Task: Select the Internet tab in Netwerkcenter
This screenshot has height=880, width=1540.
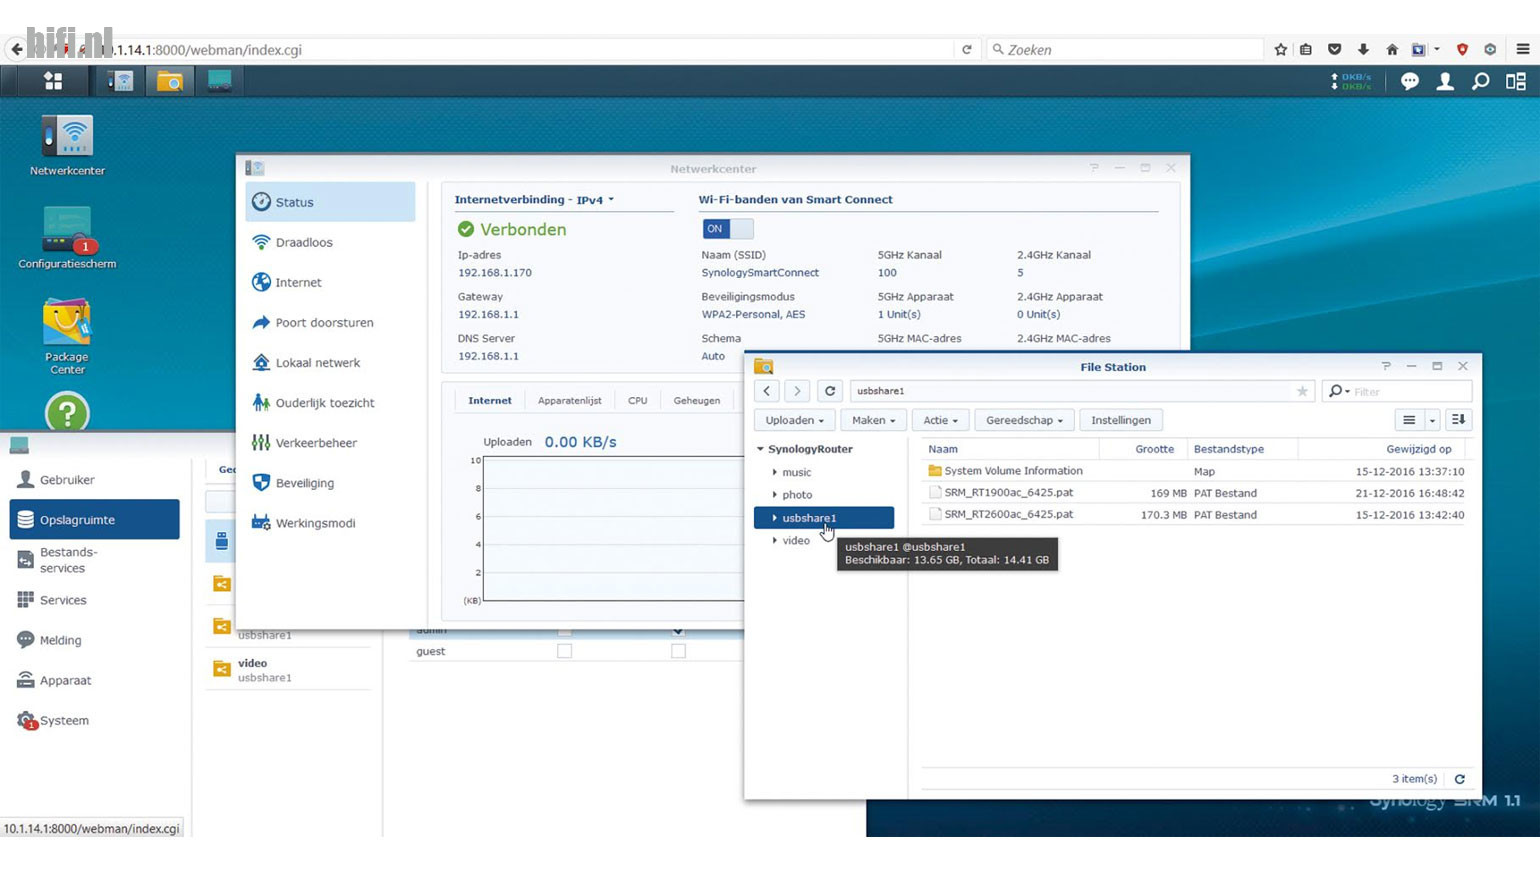Action: pos(490,400)
